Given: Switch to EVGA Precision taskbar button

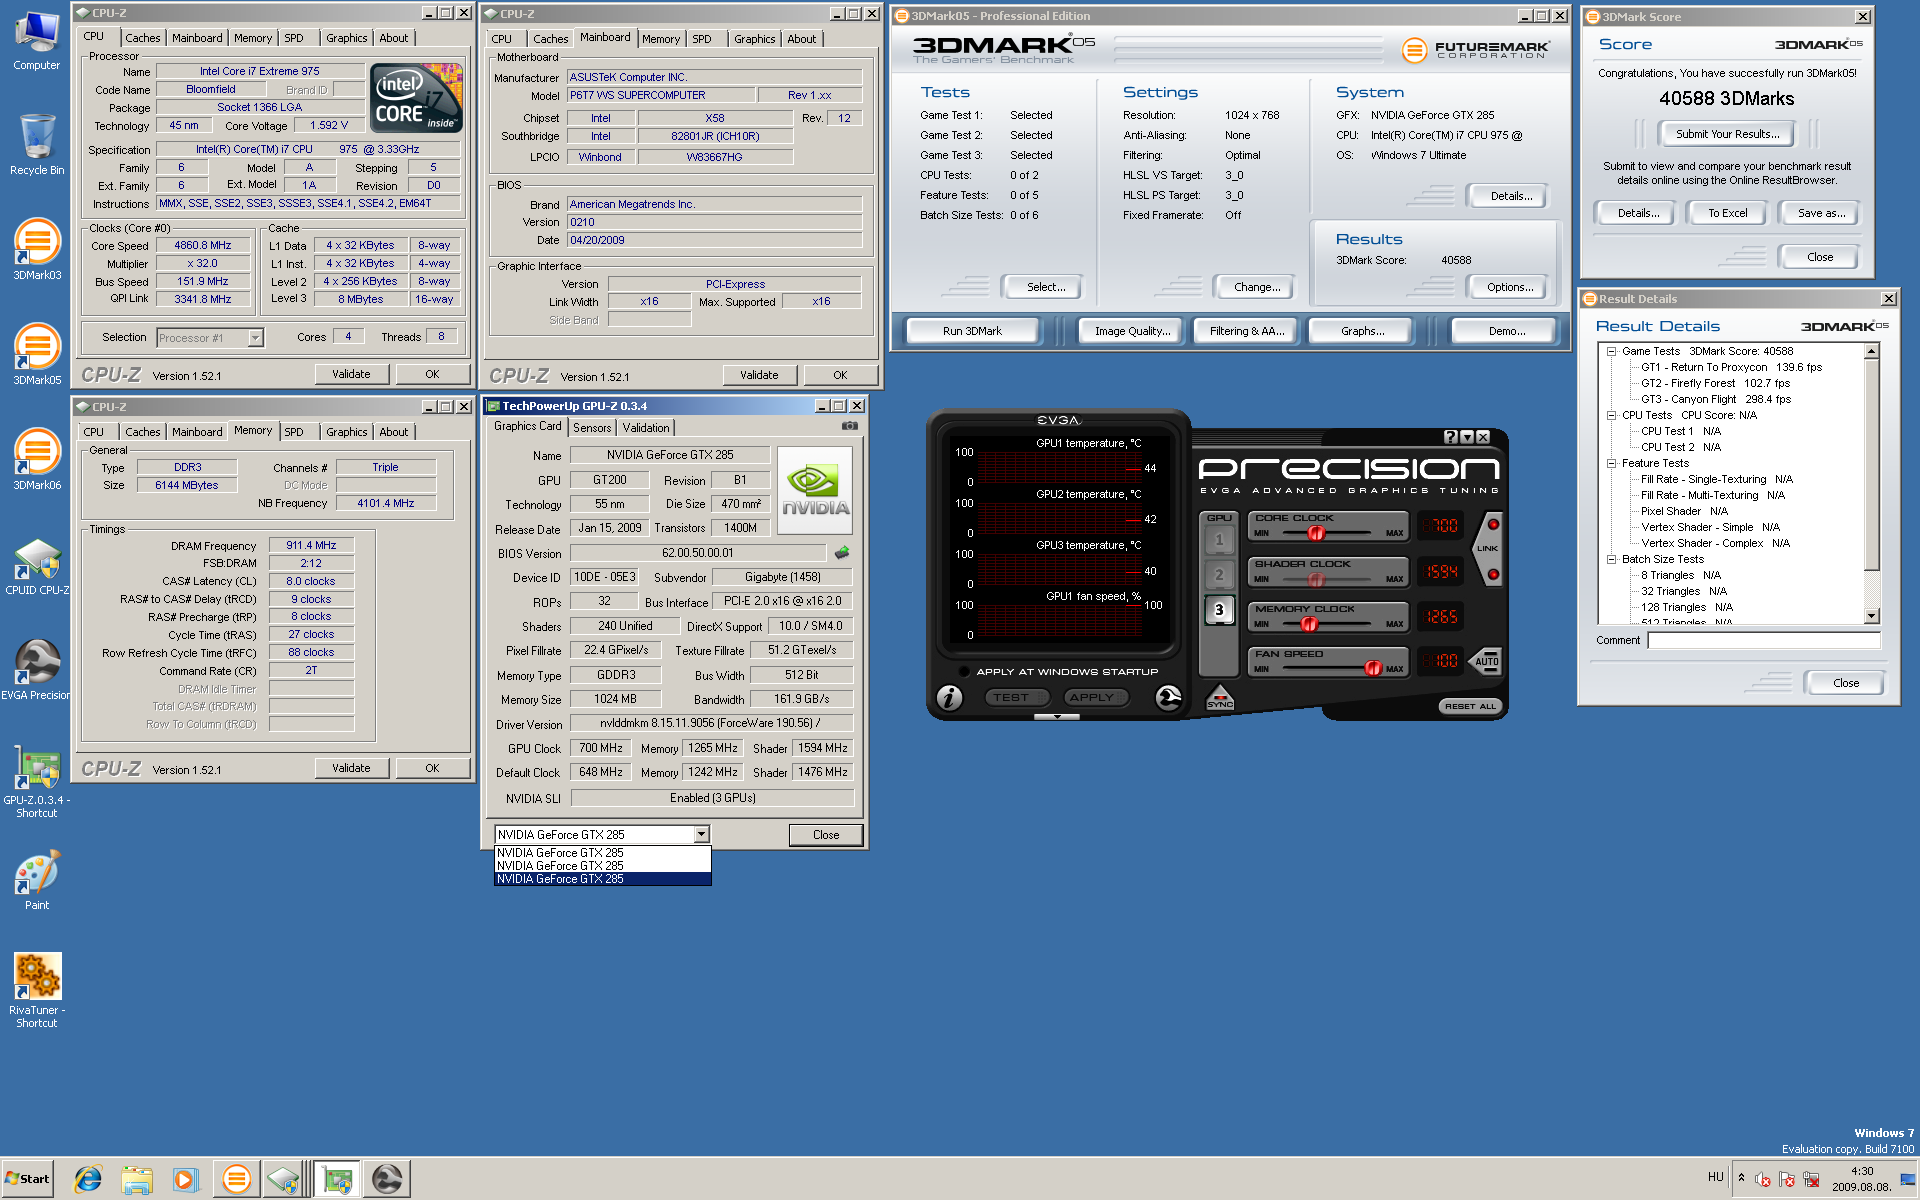Looking at the screenshot, I should (387, 1180).
